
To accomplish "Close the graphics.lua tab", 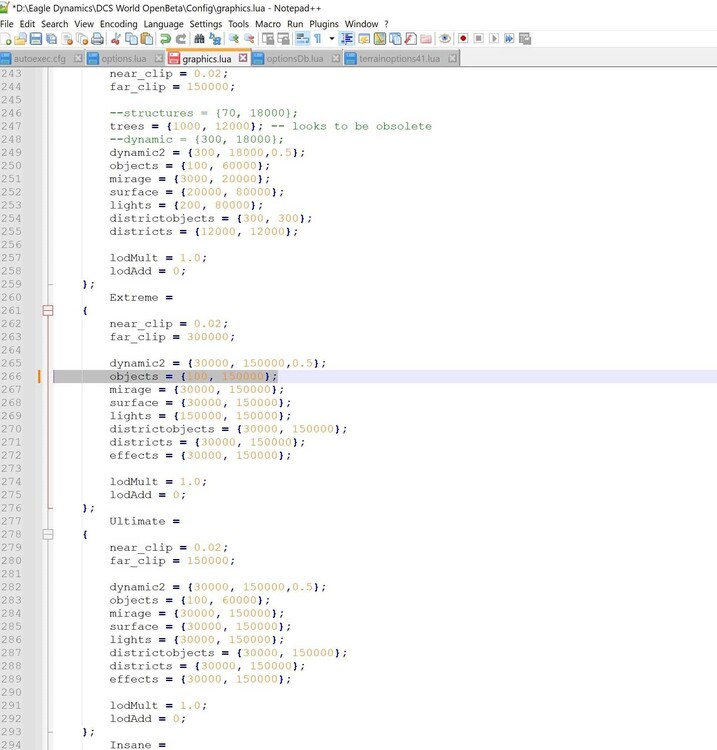I will point(243,59).
